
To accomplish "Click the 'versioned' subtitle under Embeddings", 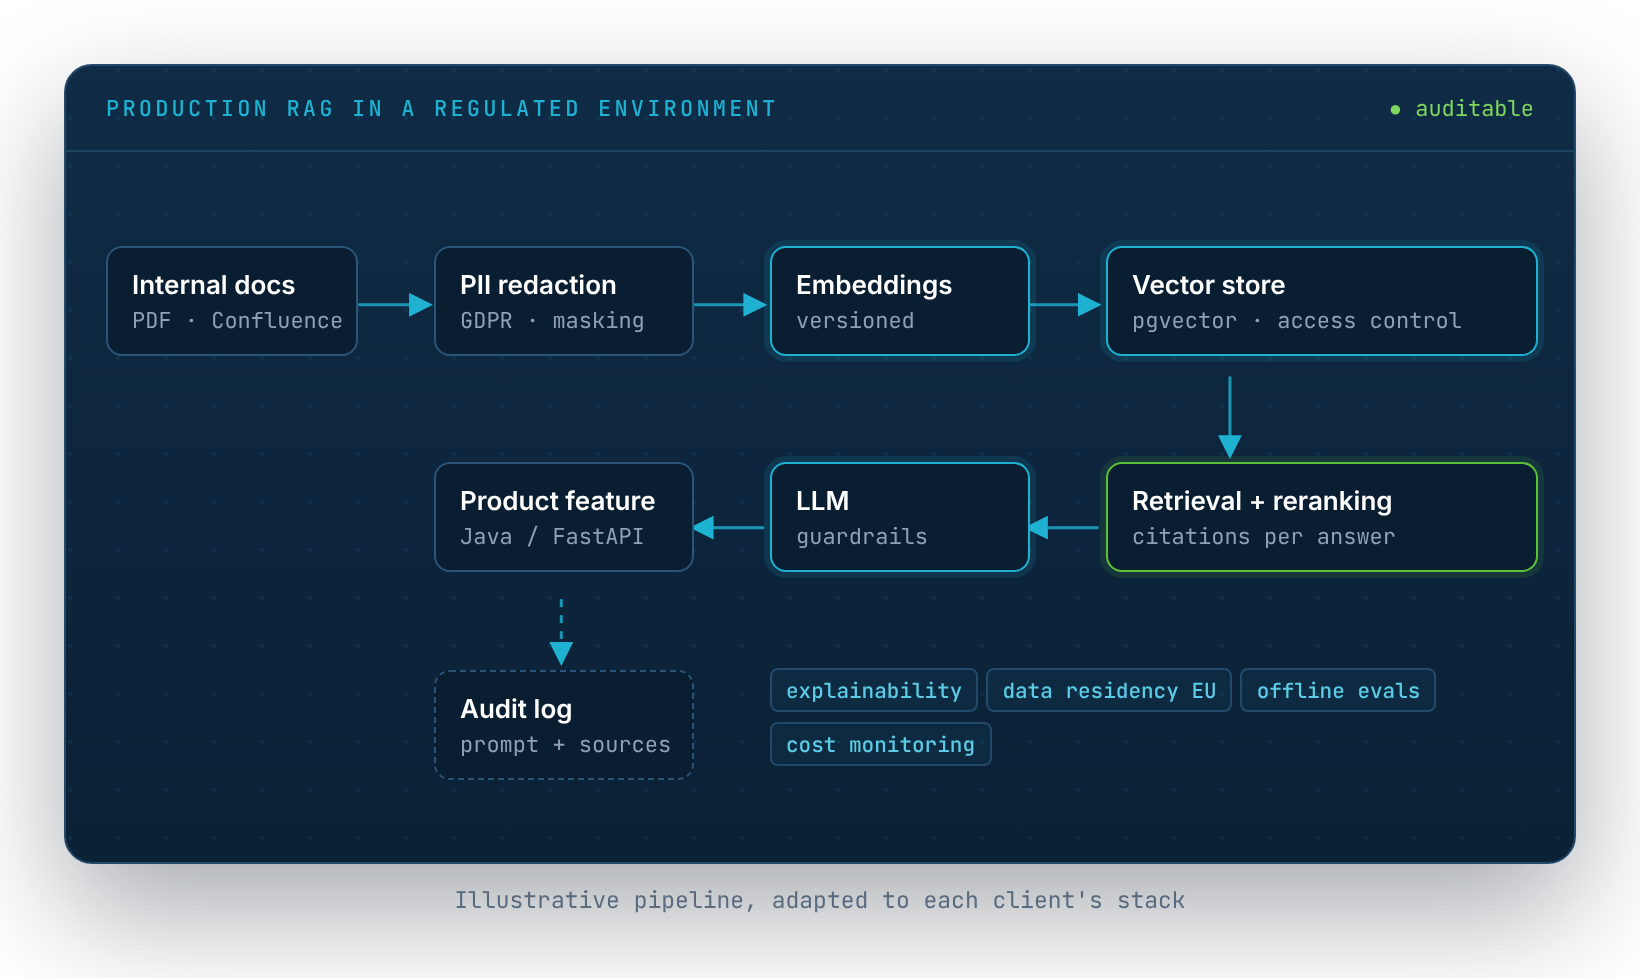I will click(855, 320).
